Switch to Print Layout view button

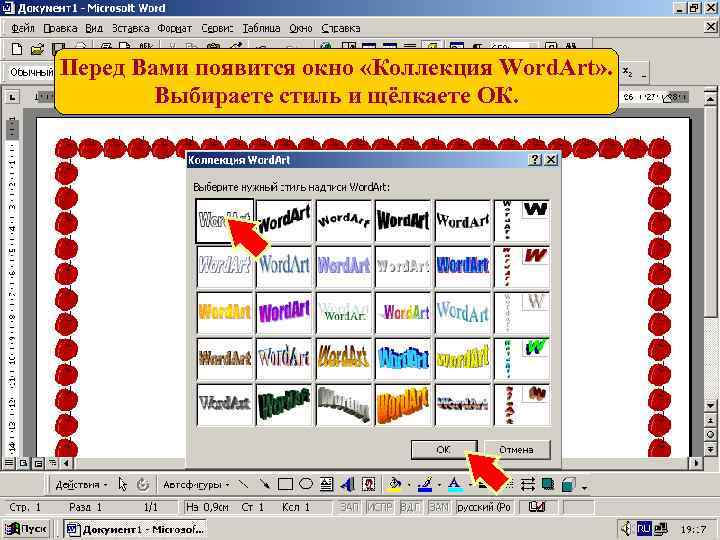point(38,463)
